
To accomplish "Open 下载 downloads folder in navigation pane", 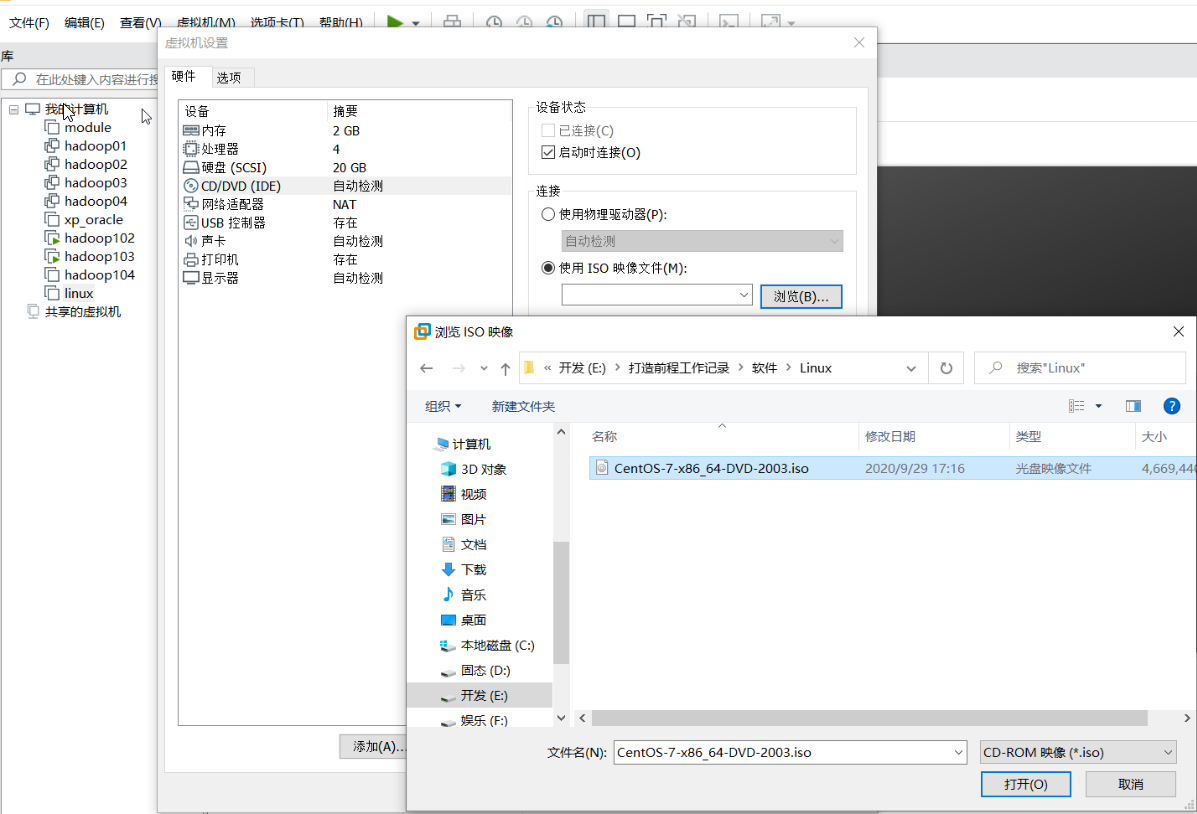I will (x=473, y=570).
